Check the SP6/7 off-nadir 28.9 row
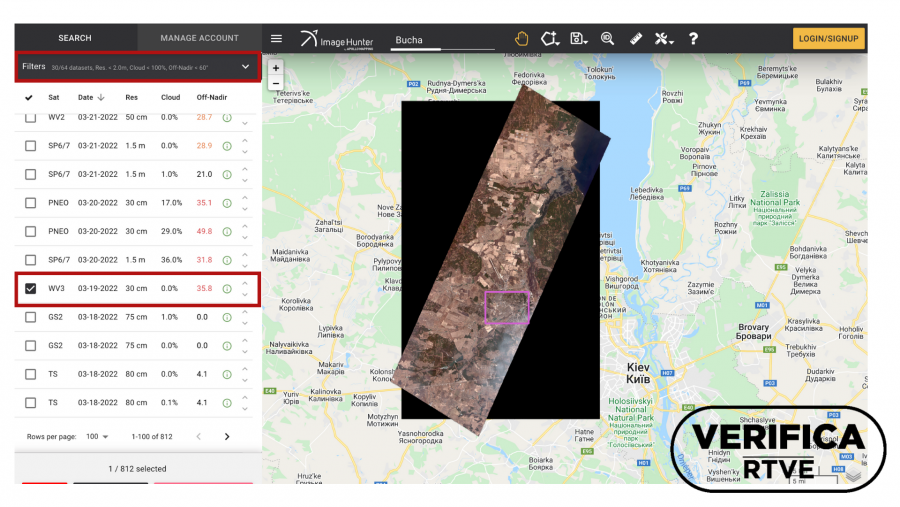 click(x=30, y=146)
